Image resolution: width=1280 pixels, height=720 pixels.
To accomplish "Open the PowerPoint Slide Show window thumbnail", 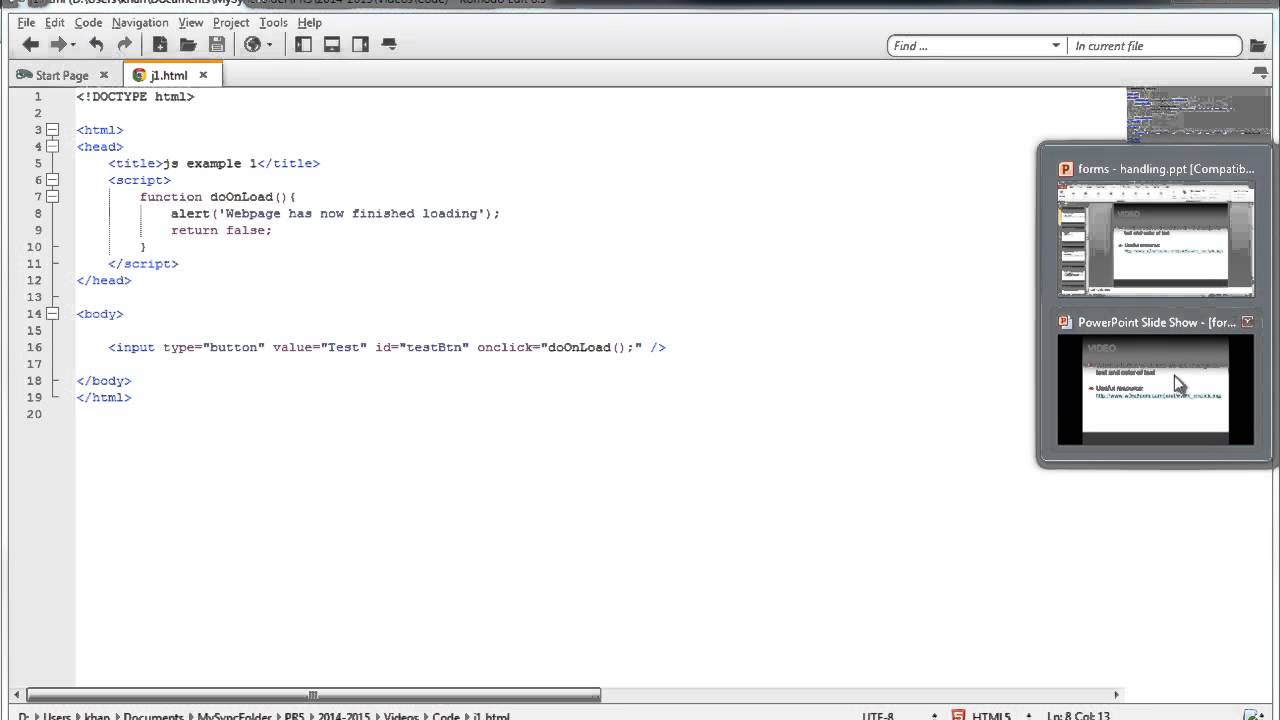I will tap(1156, 389).
